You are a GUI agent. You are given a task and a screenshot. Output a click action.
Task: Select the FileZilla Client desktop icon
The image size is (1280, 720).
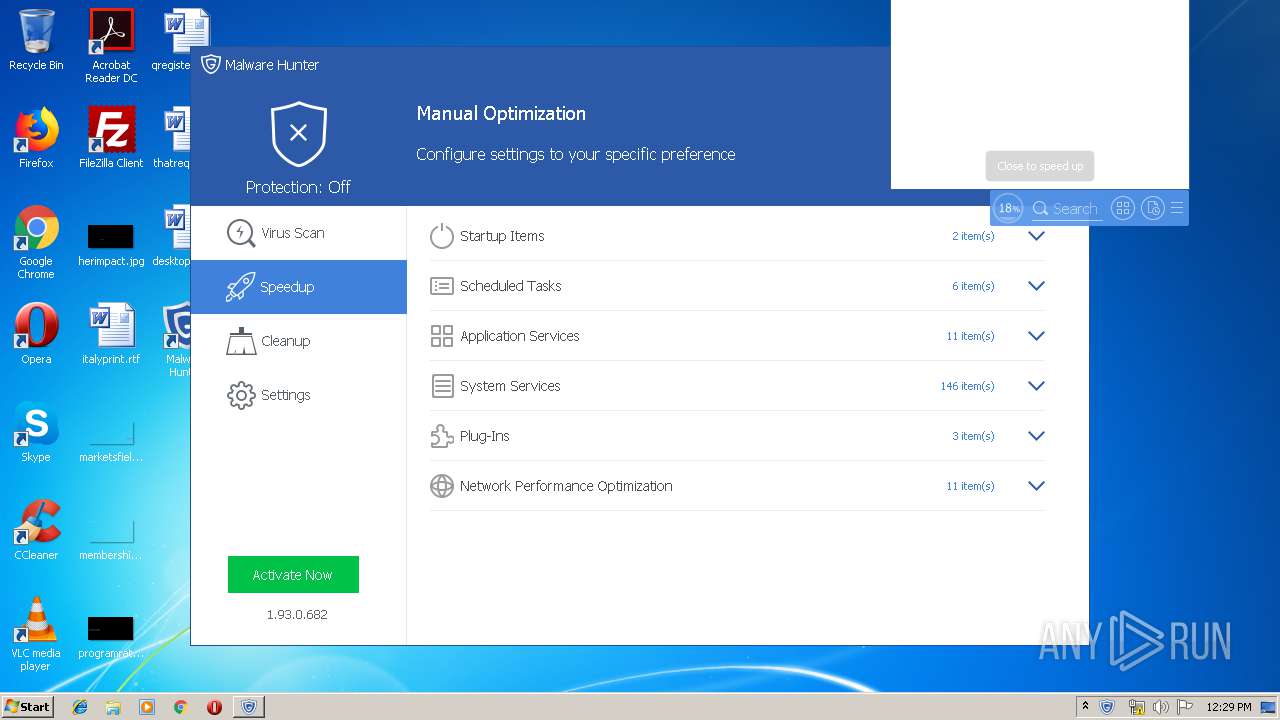(x=111, y=138)
